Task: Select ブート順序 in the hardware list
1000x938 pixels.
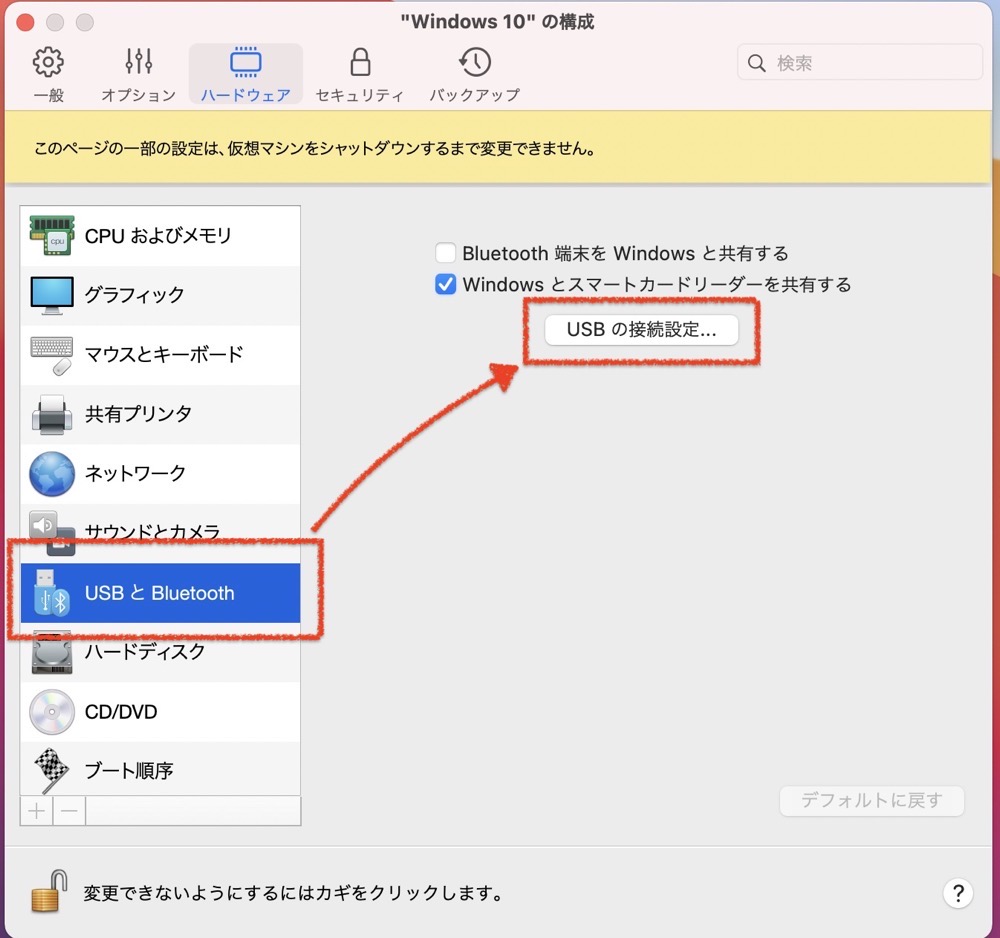Action: coord(160,770)
